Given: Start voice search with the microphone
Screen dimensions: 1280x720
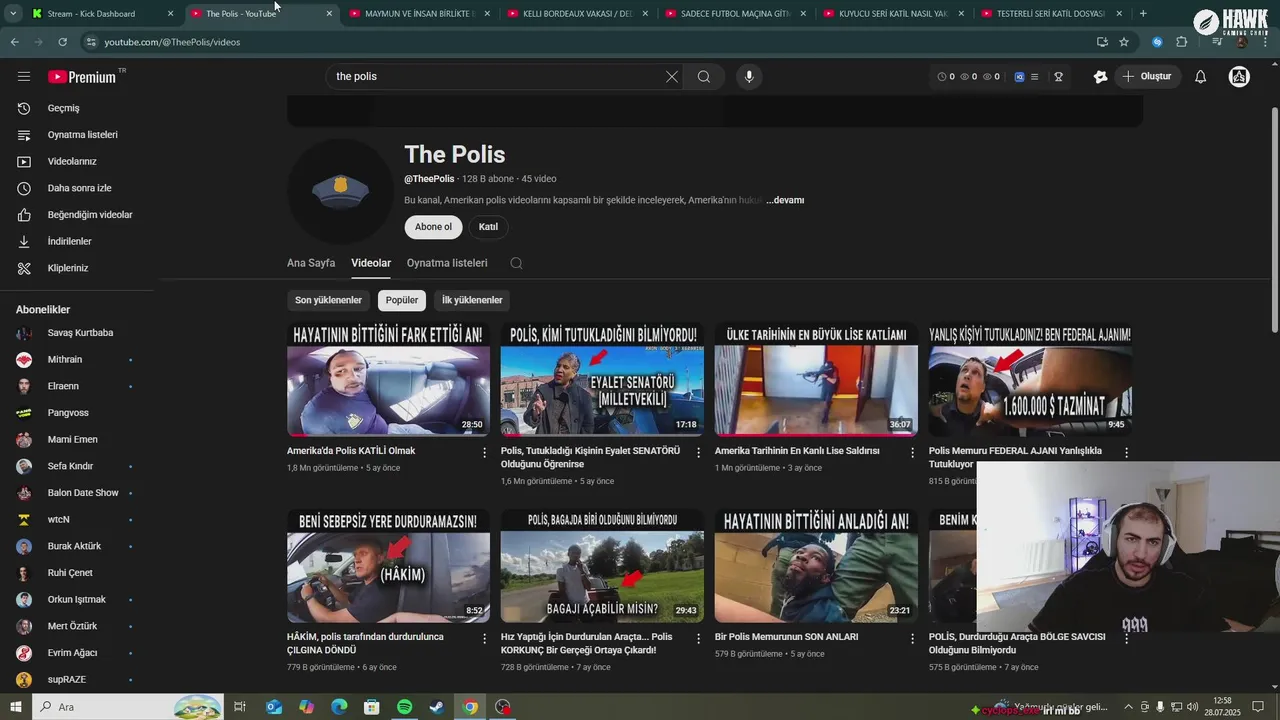Looking at the screenshot, I should click(x=749, y=76).
